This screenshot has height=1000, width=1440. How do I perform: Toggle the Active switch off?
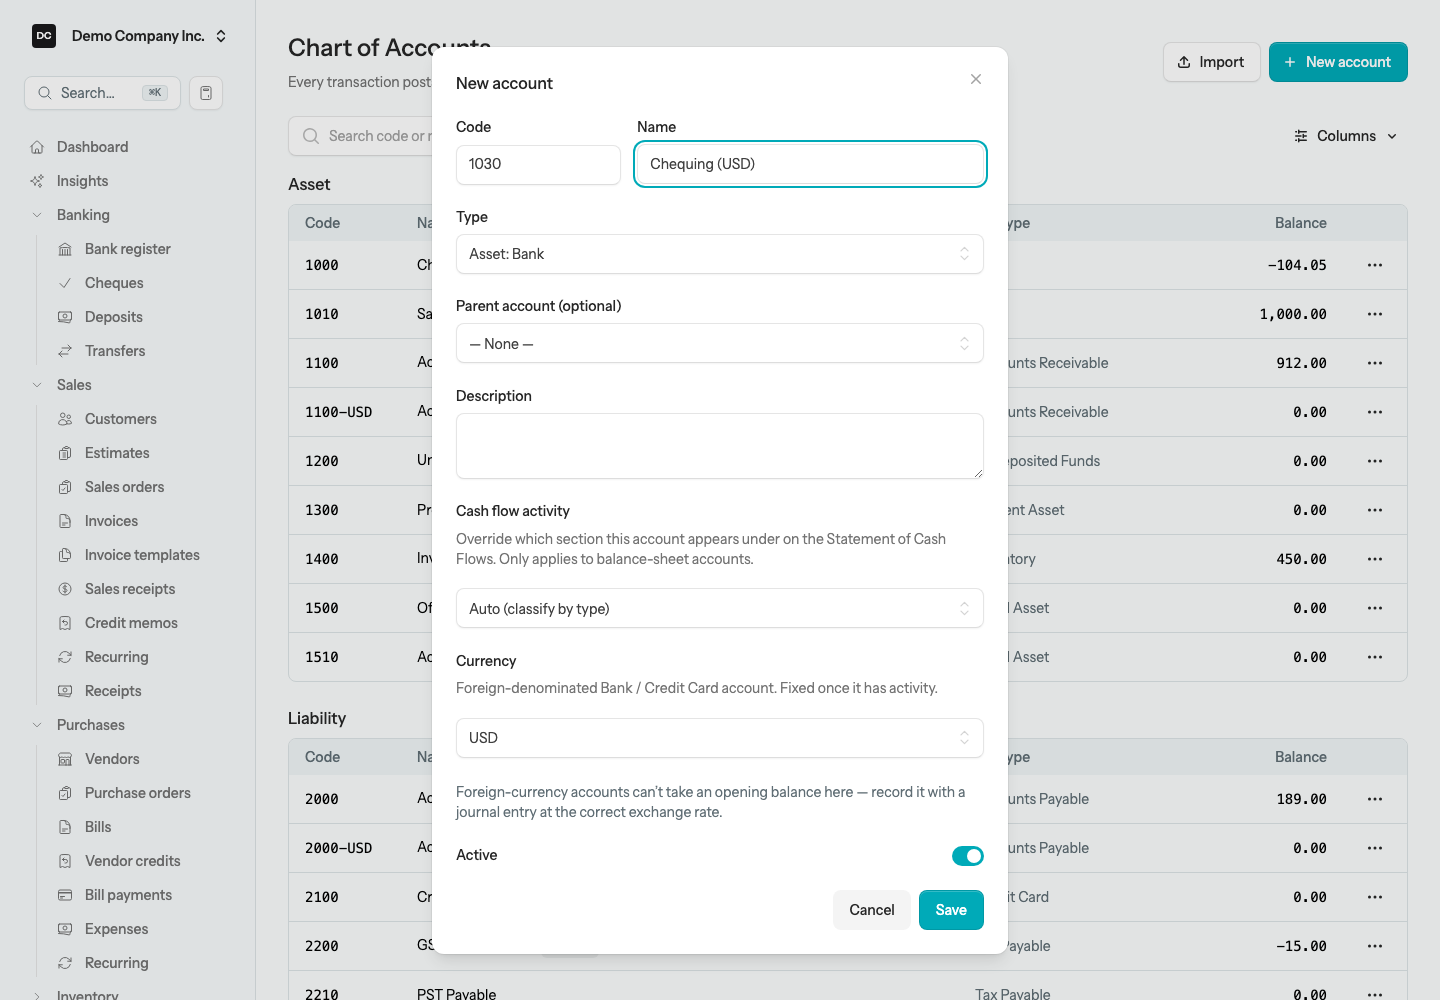(968, 856)
